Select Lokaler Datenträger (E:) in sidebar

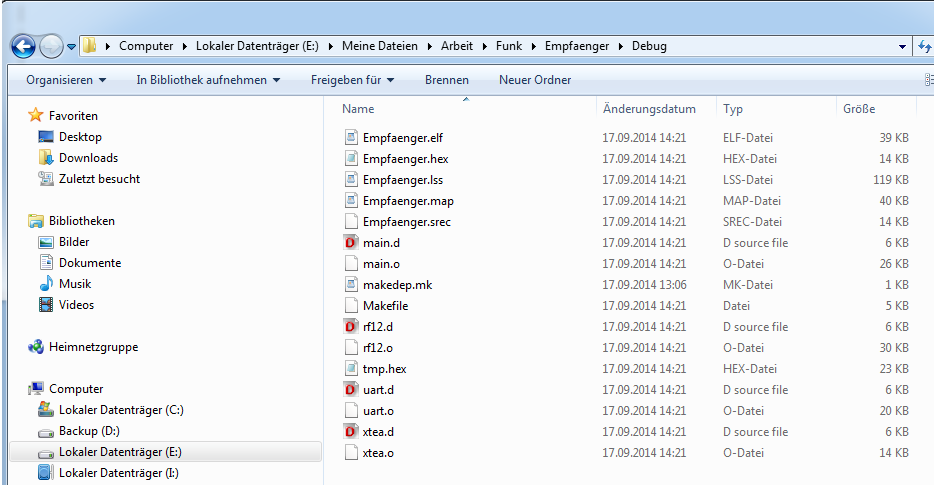[x=166, y=452]
